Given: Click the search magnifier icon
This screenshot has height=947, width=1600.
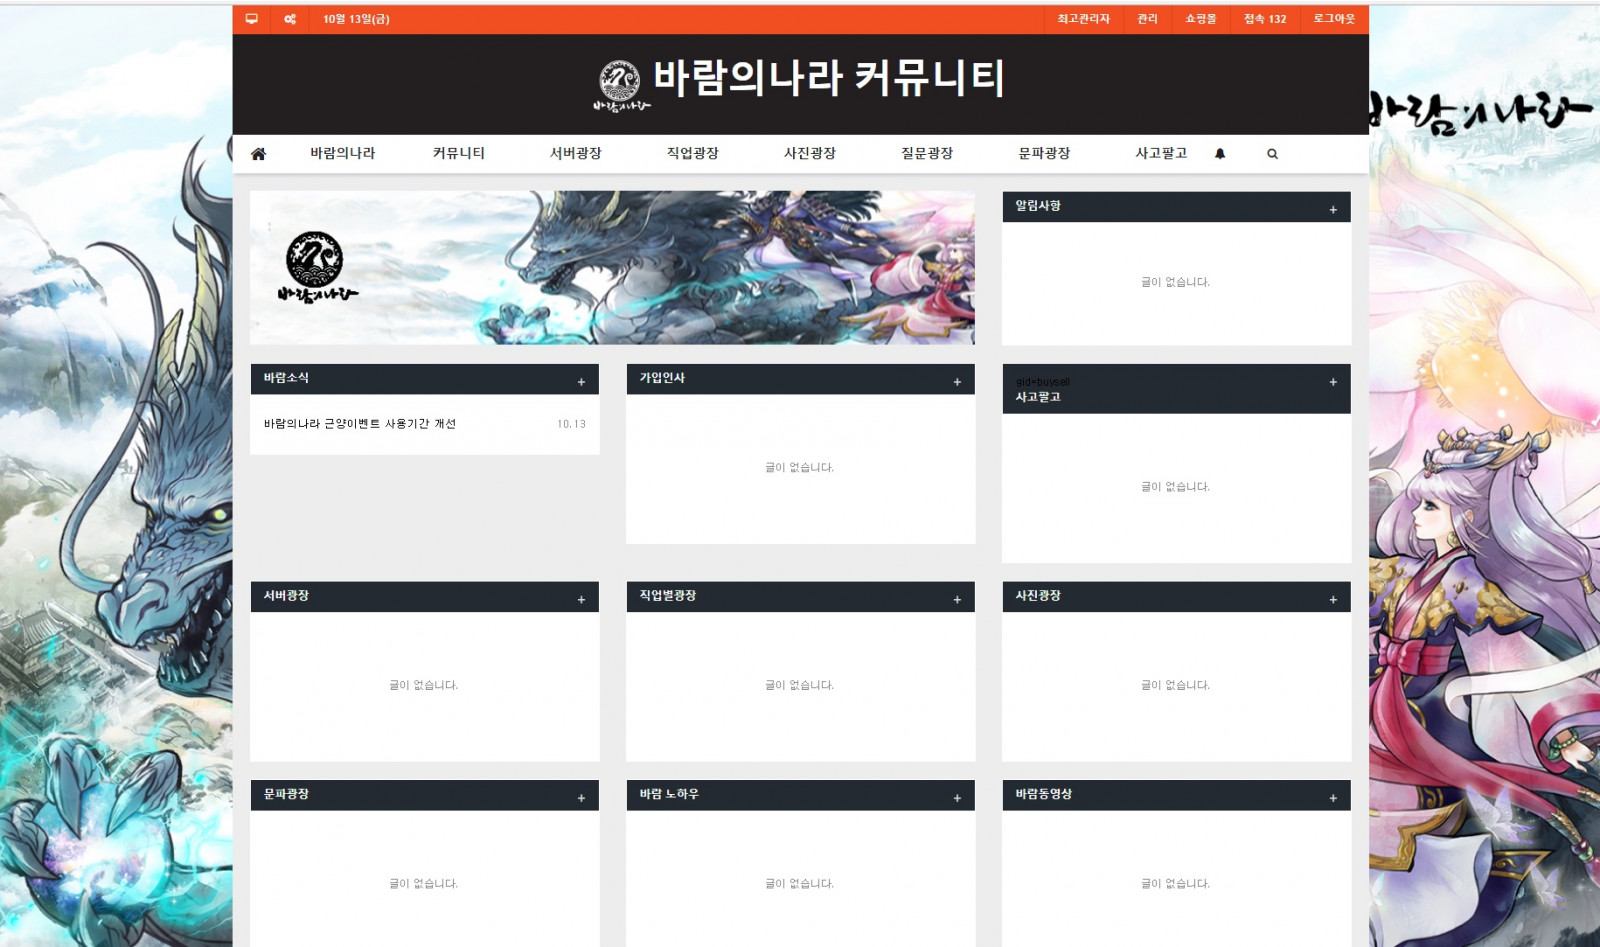Looking at the screenshot, I should (x=1272, y=154).
